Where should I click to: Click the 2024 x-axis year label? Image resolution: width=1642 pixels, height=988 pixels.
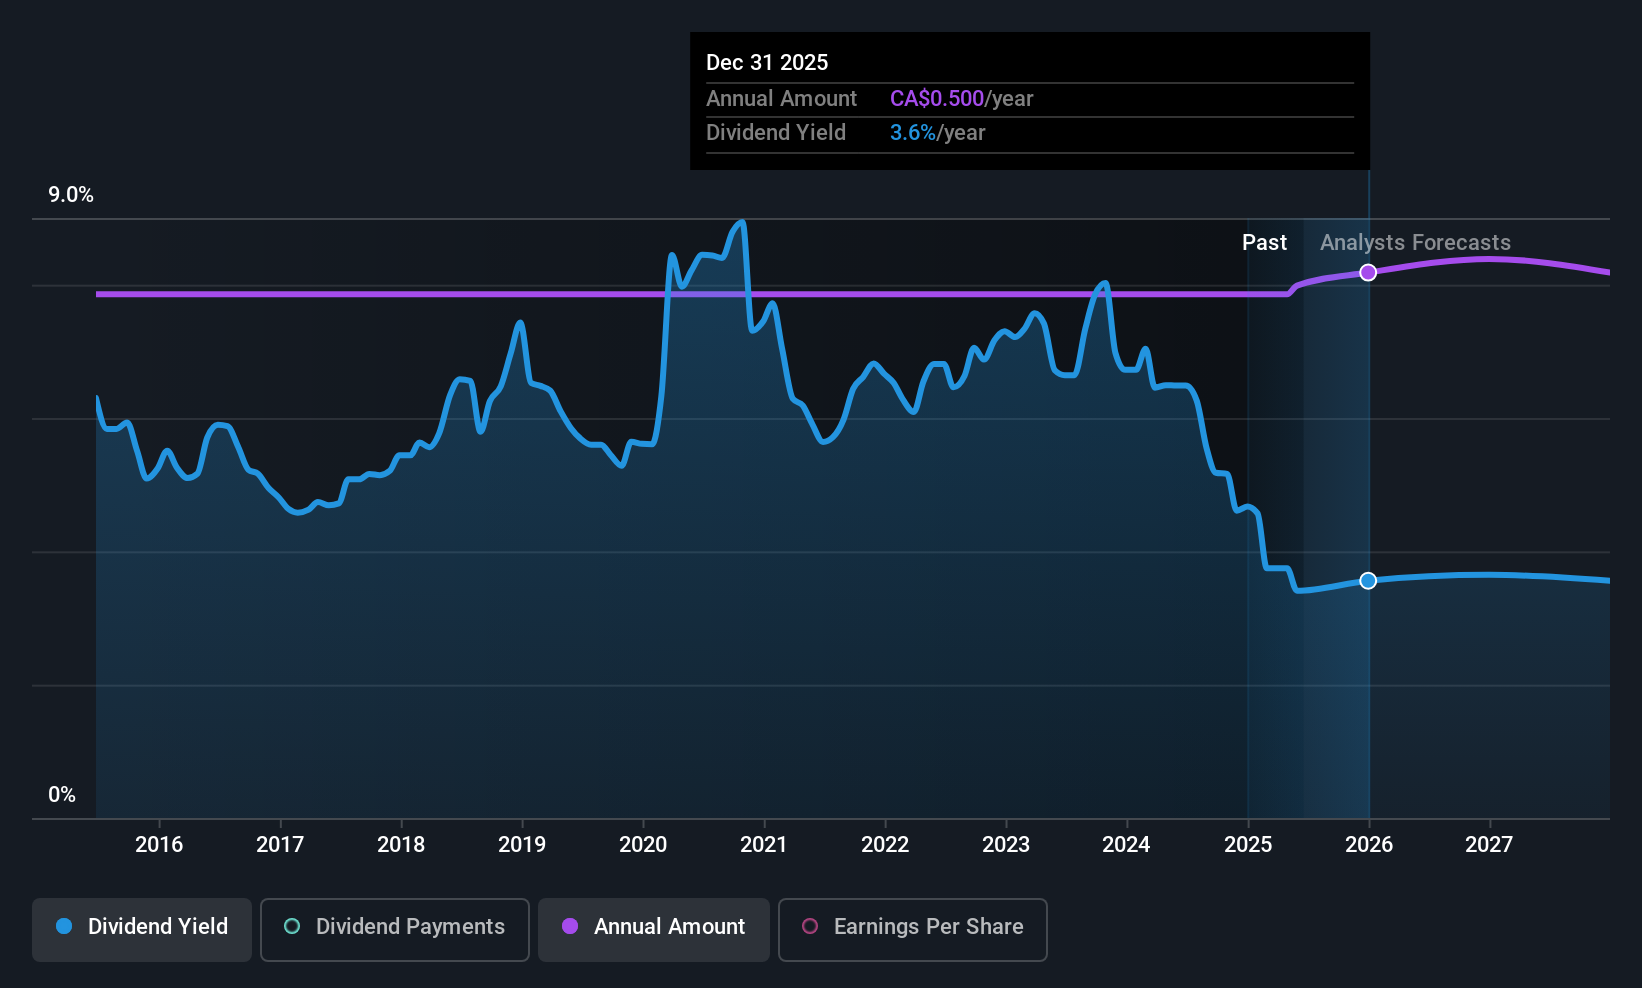pos(1126,845)
